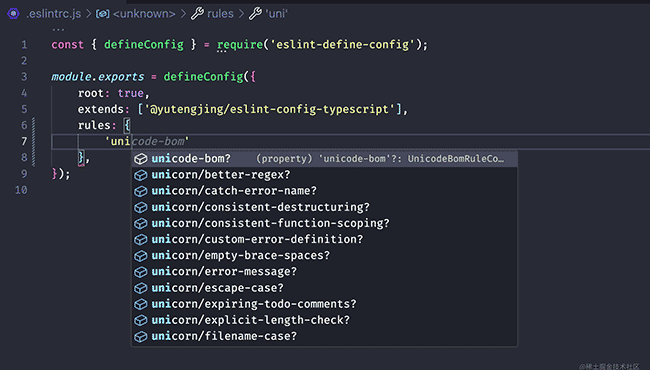The image size is (650, 370).
Task: Click property icon next to unicorn/catch-error-name?
Action: [x=141, y=191]
